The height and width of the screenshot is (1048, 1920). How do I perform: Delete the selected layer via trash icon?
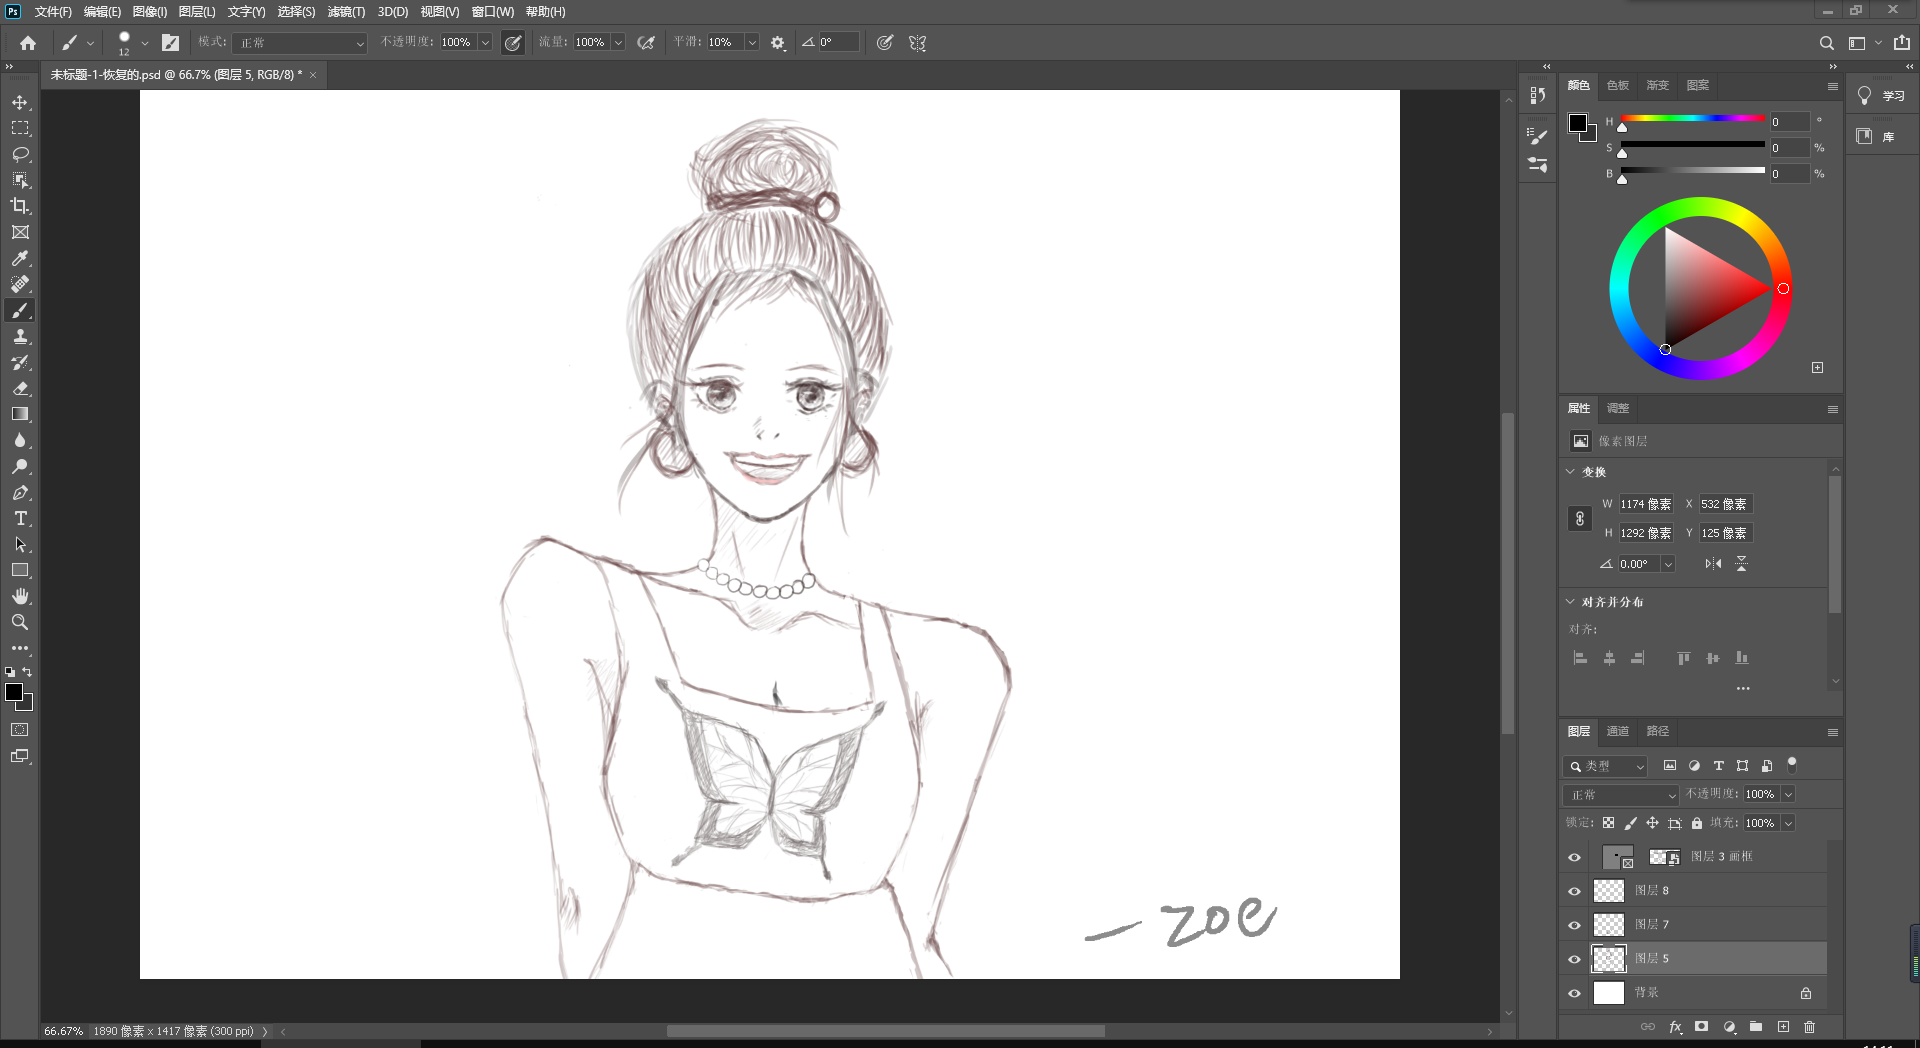click(x=1809, y=1027)
